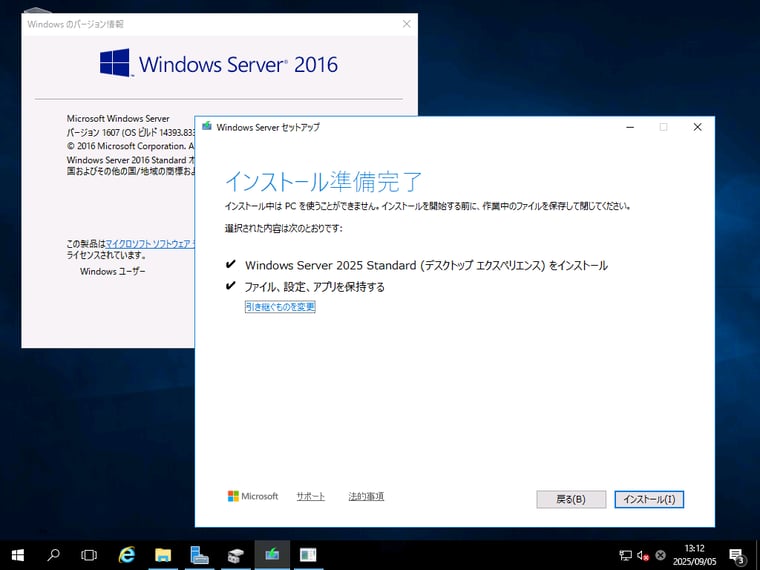Open the サポート support link
The width and height of the screenshot is (760, 570).
(310, 496)
